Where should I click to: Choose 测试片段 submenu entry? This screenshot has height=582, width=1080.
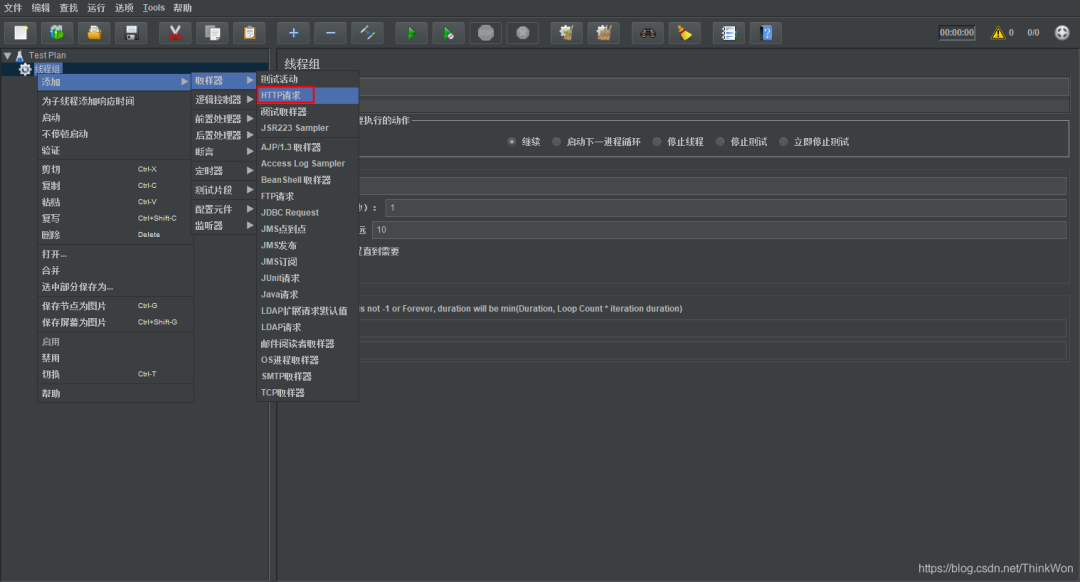click(x=224, y=190)
